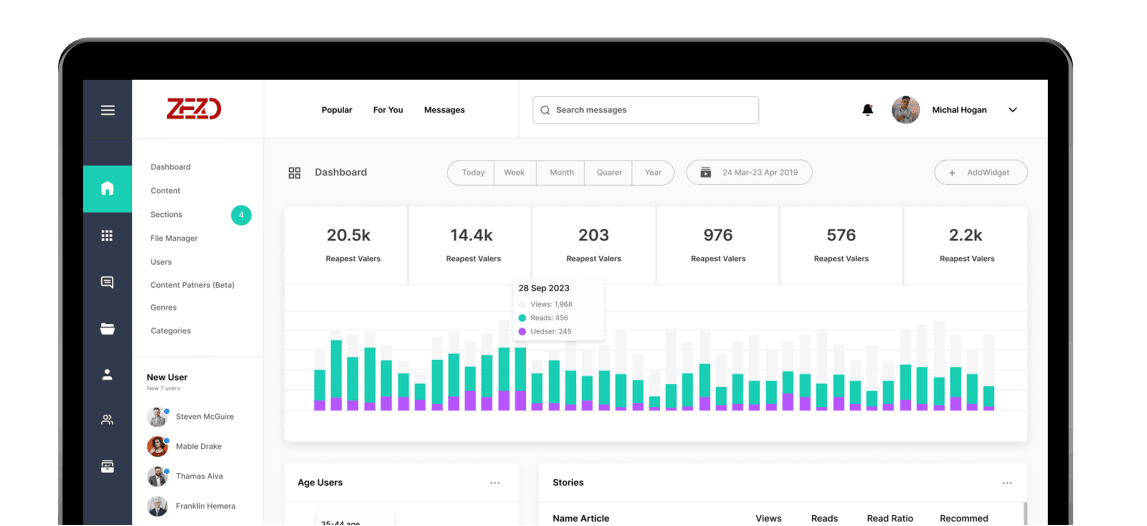Open the Age Users options menu
The height and width of the screenshot is (526, 1147).
click(495, 483)
